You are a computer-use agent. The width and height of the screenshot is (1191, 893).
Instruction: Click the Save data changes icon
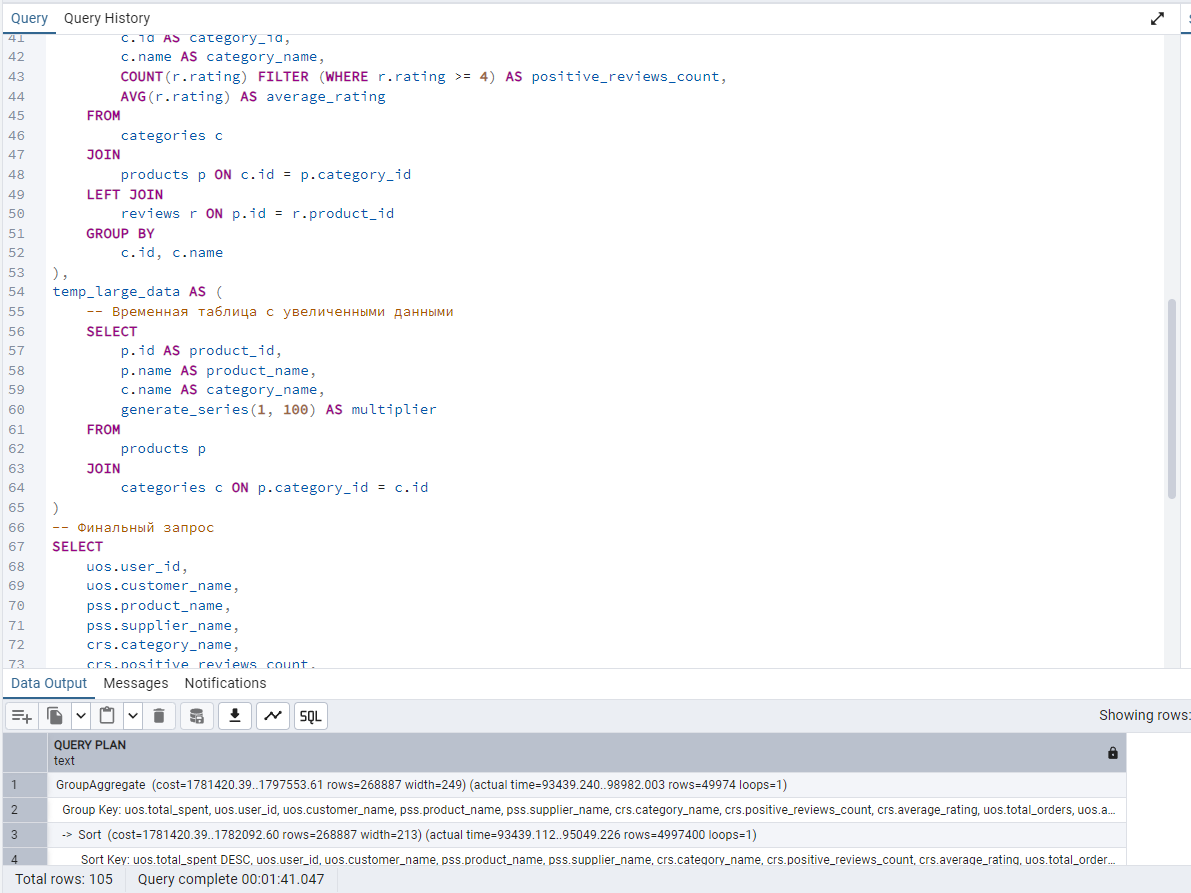click(197, 716)
